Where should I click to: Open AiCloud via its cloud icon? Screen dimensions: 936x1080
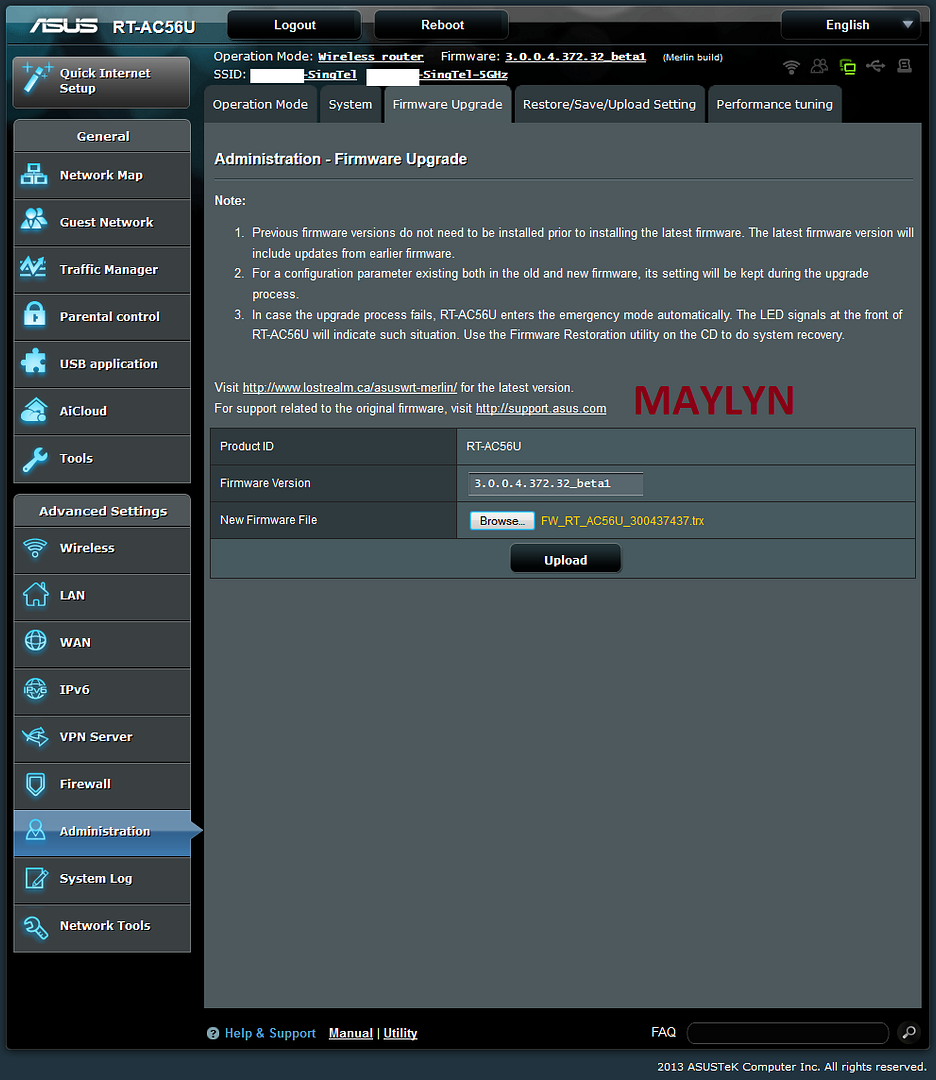(35, 411)
